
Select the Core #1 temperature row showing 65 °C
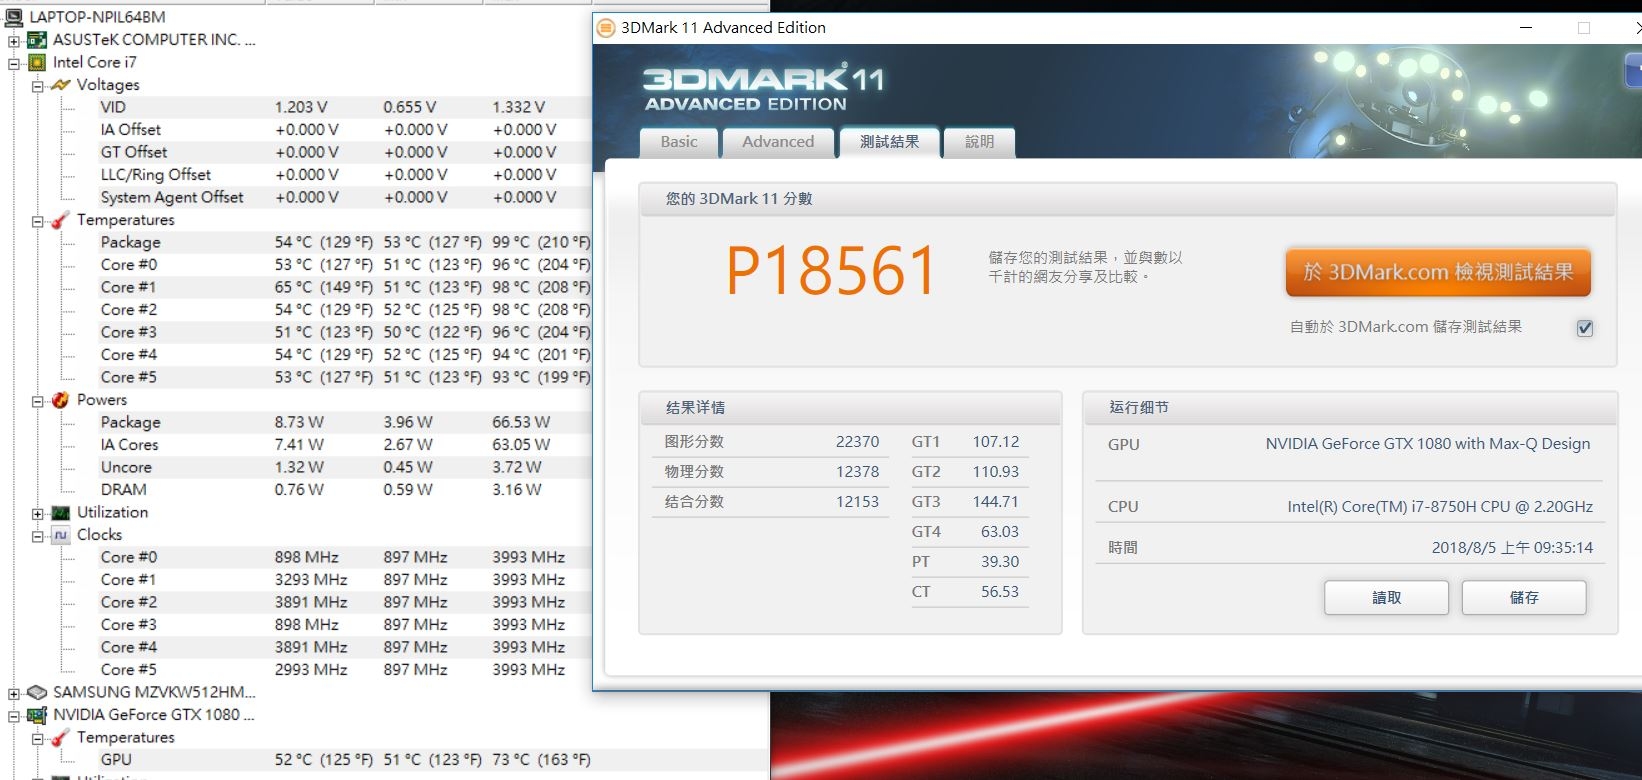pos(345,287)
